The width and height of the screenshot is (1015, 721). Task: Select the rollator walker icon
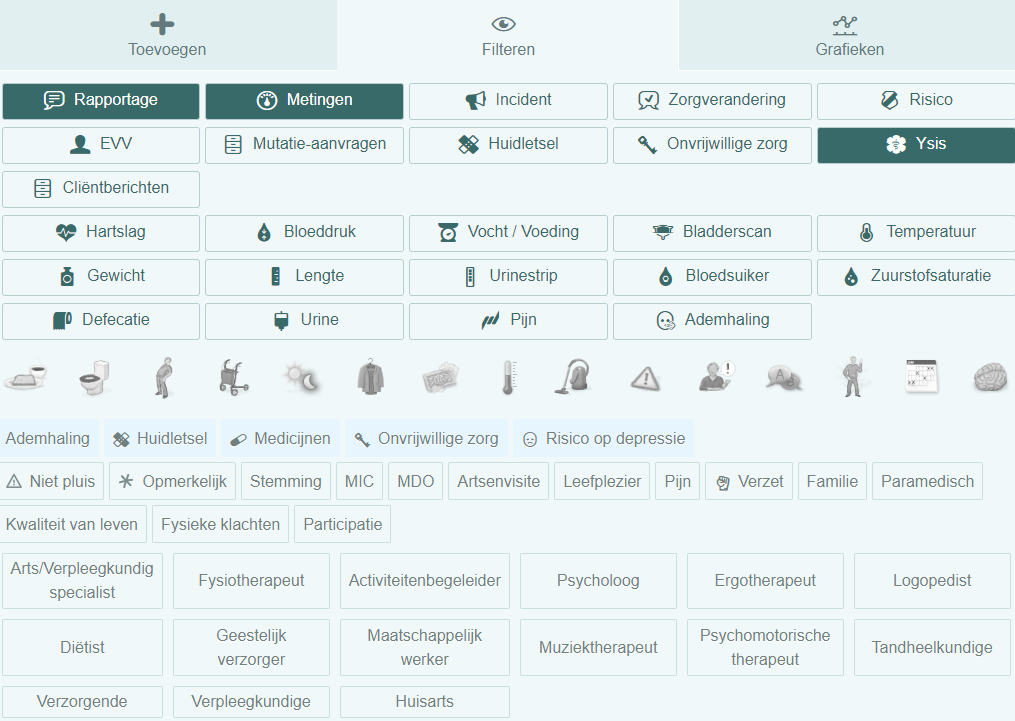click(233, 378)
